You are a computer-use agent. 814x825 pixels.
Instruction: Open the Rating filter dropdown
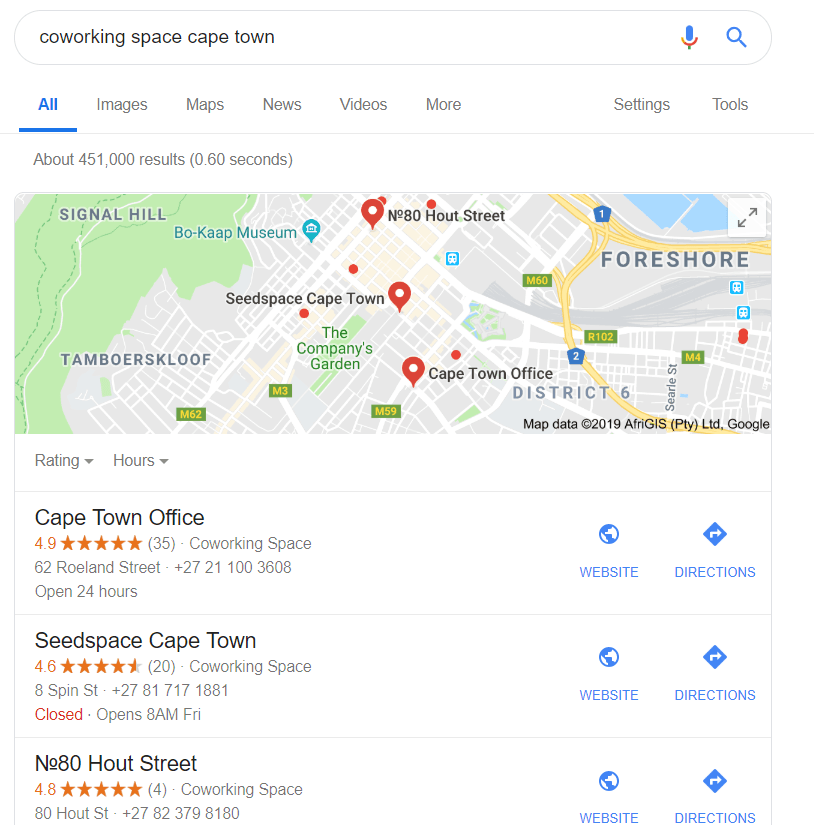point(64,461)
